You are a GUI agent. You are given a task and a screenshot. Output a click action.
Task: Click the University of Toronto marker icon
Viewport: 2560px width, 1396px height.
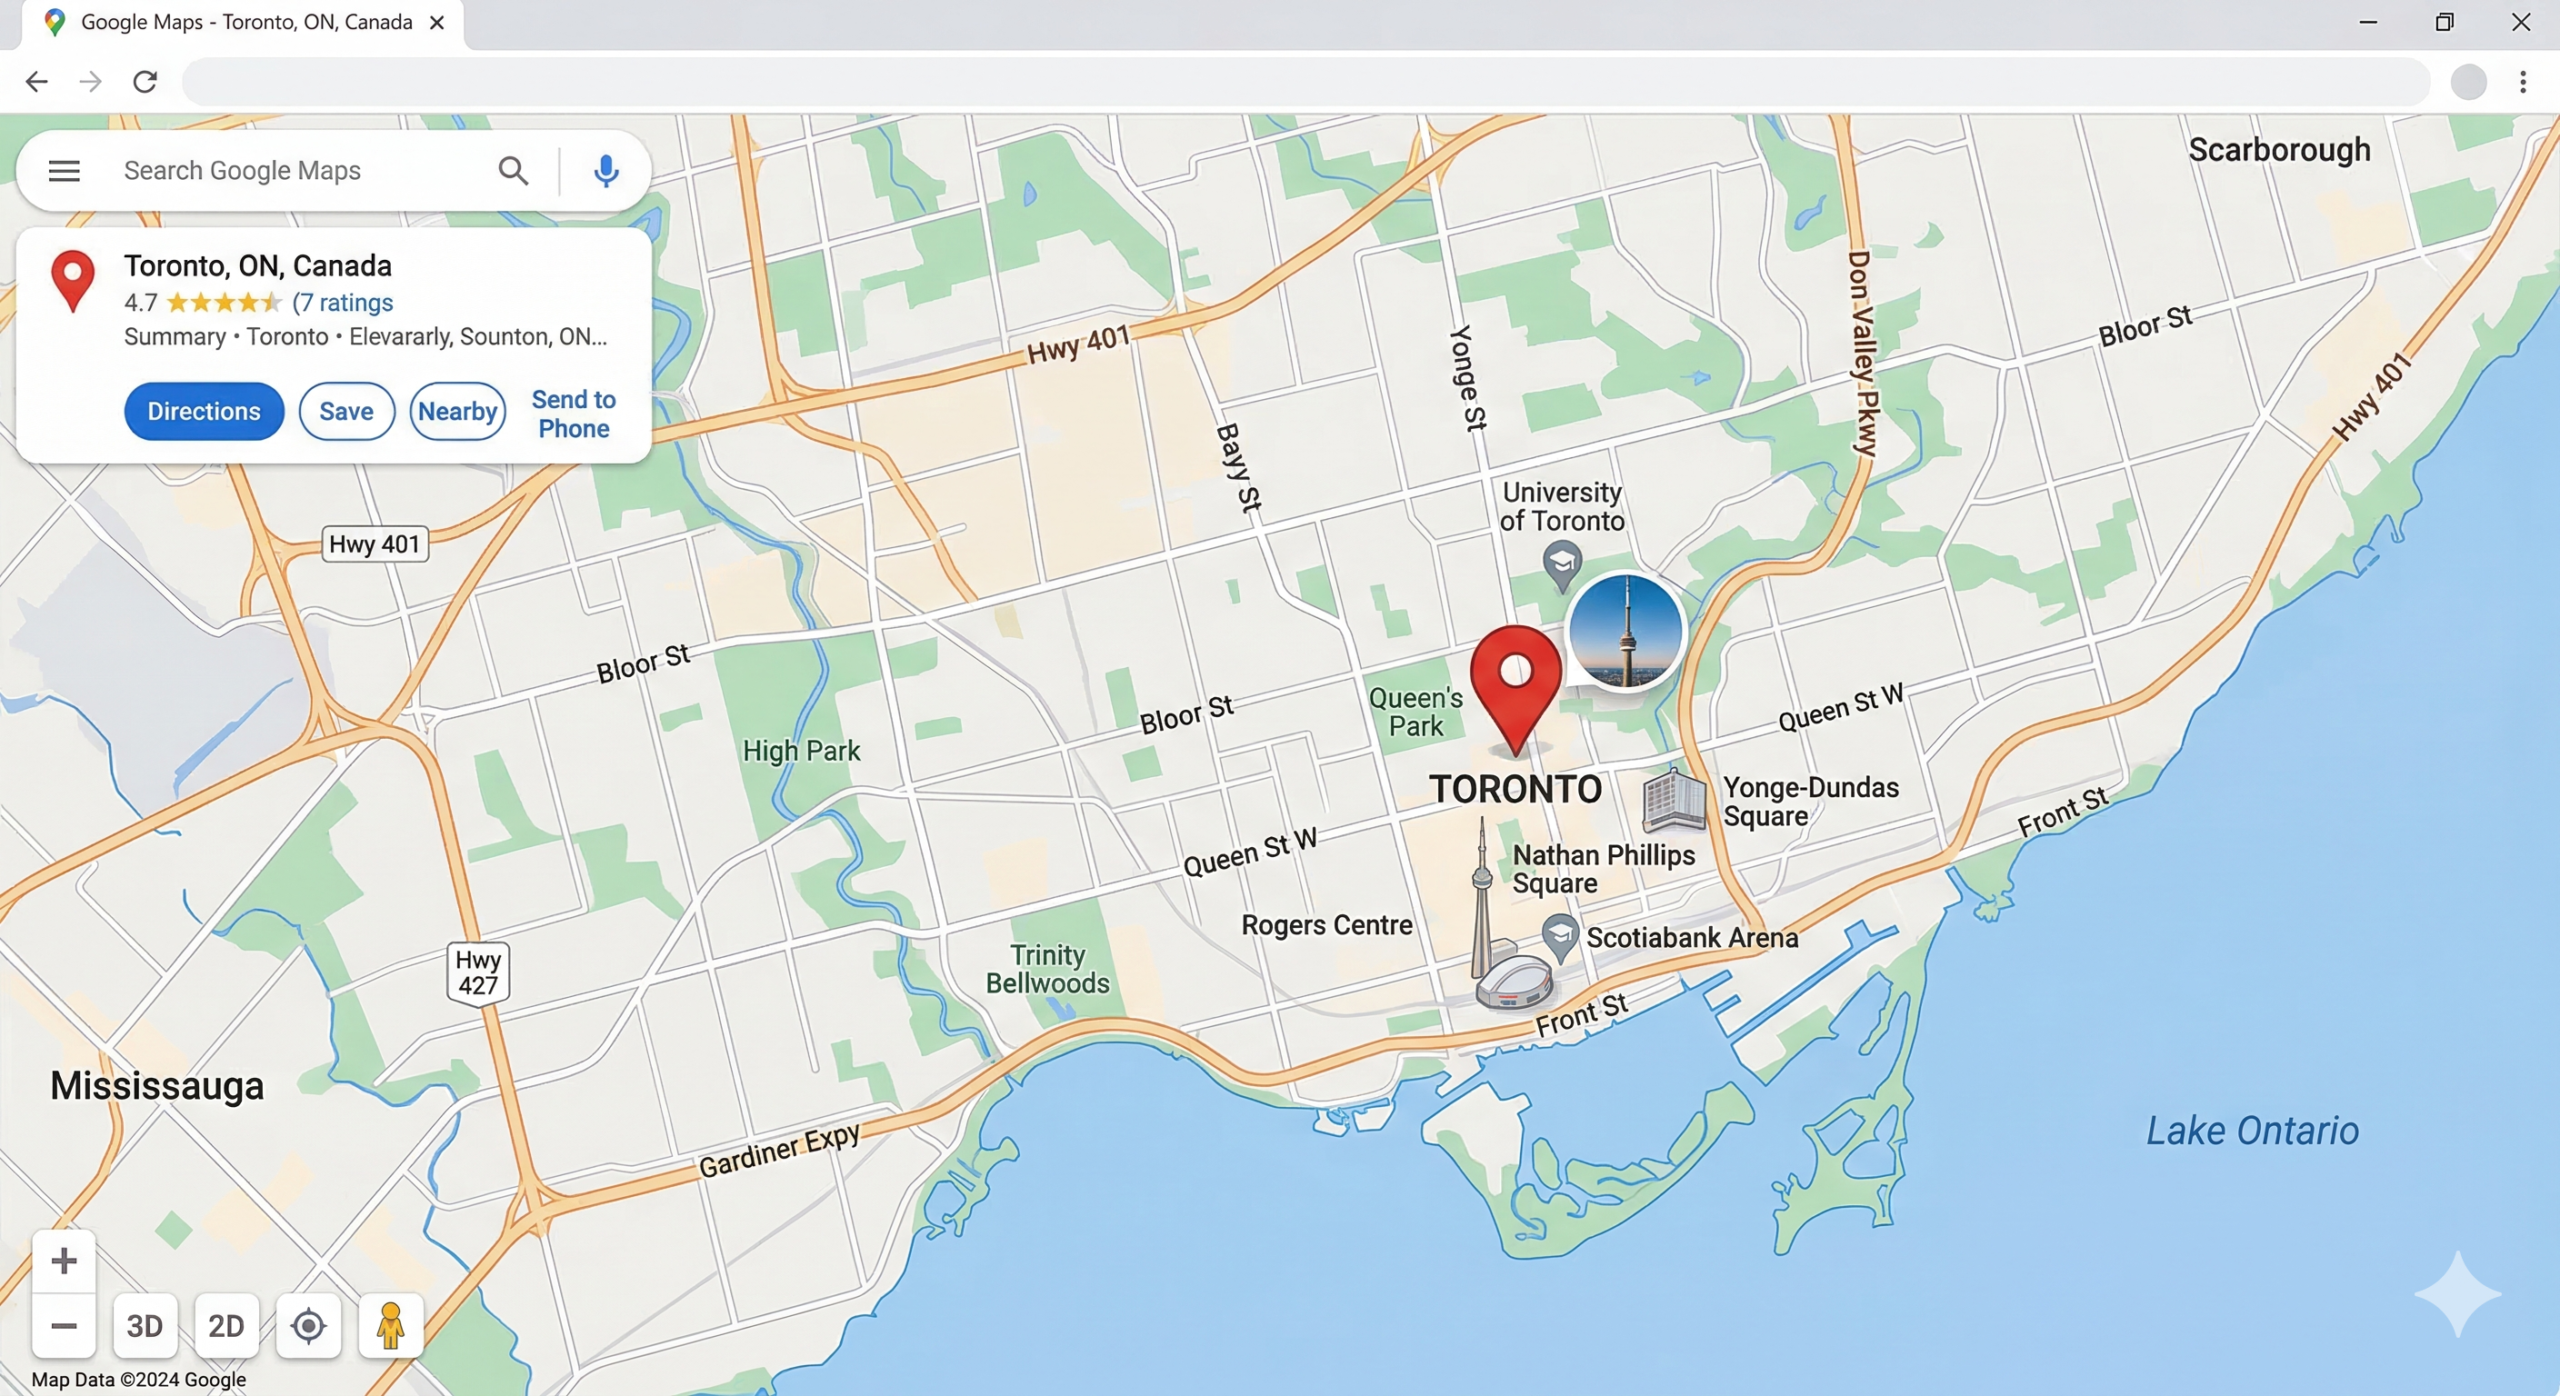(x=1562, y=566)
